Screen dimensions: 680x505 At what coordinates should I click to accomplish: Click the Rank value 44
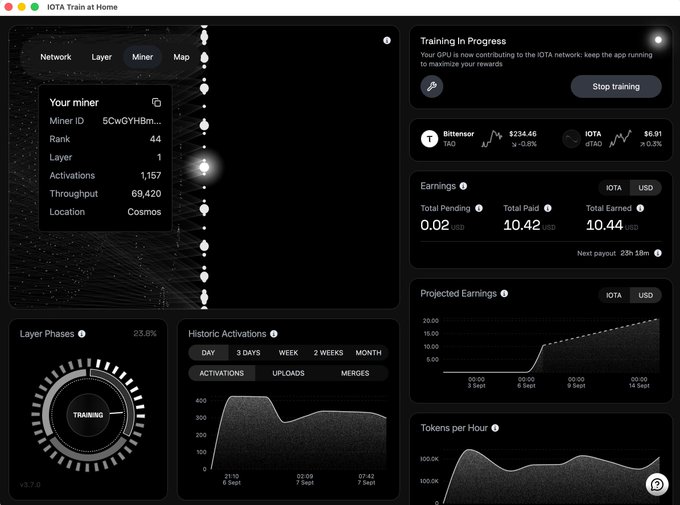tap(155, 139)
